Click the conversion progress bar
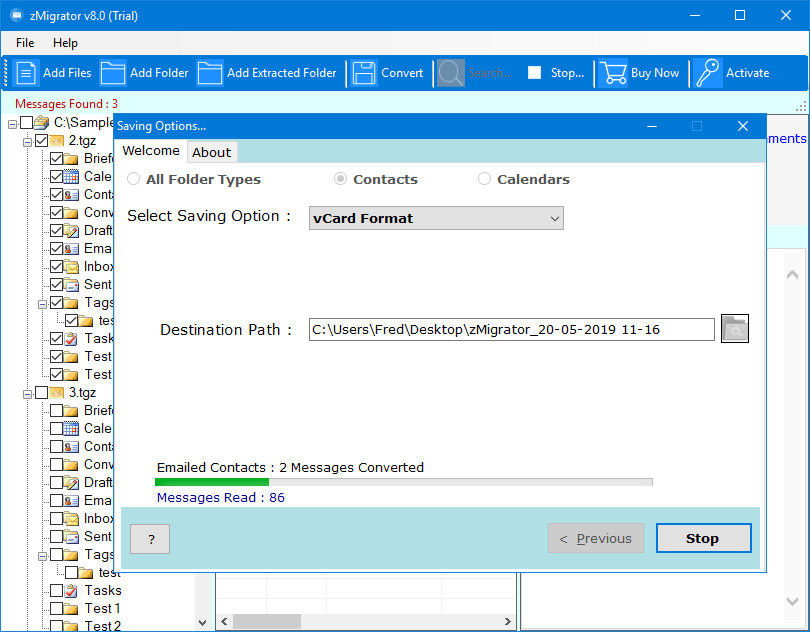Screen dimensions: 810x632 click(x=404, y=482)
